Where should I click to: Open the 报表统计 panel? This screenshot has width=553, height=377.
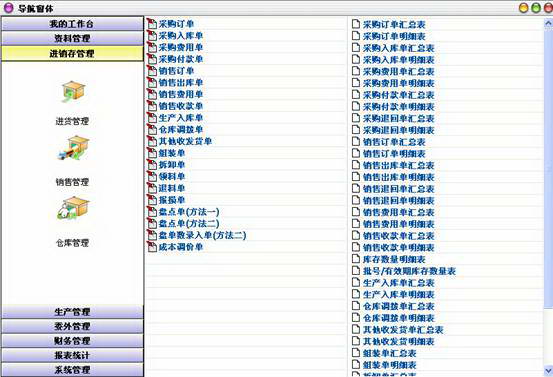point(72,355)
